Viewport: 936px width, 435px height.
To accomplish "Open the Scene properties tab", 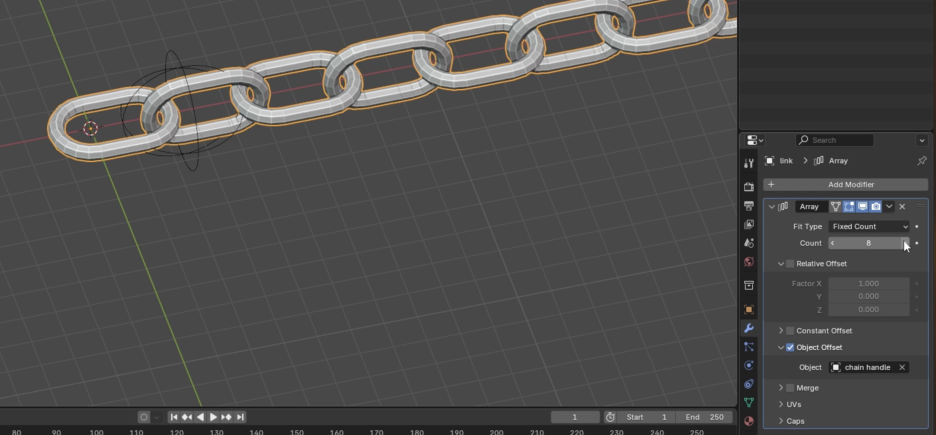I will click(x=749, y=243).
